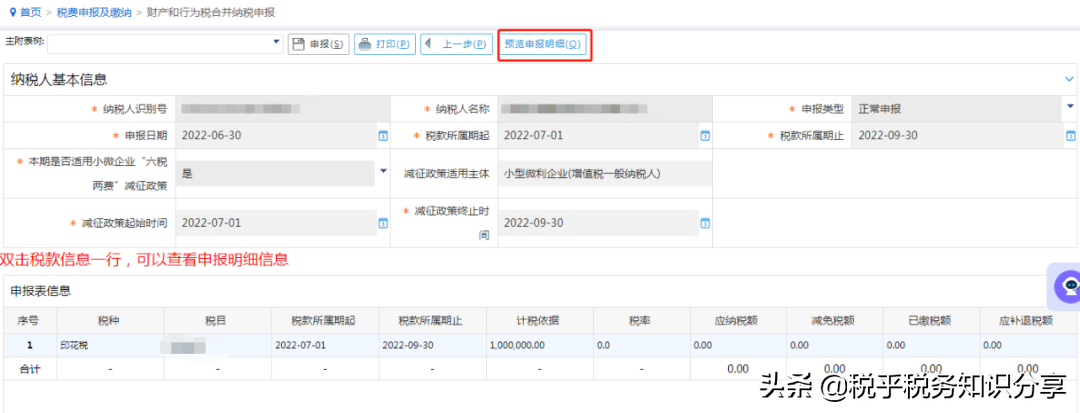Viewport: 1080px width, 413px height.
Task: Click 税款所属期起 column header in table
Action: point(325,321)
